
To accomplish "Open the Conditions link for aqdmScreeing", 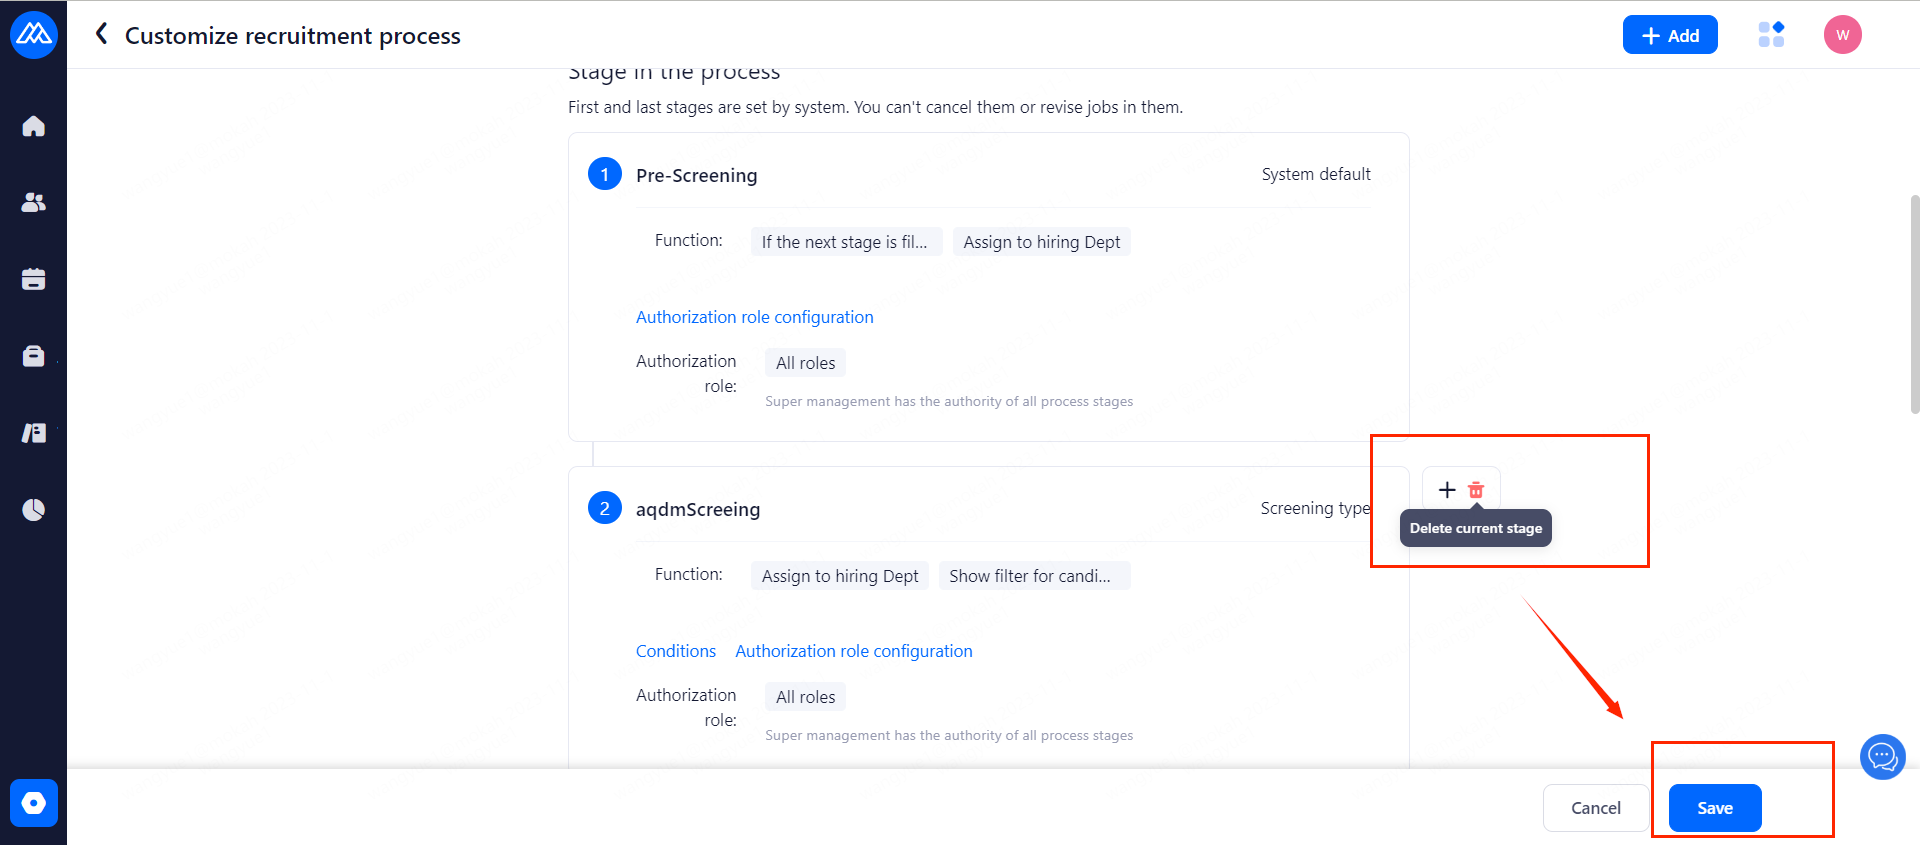I will pos(676,651).
